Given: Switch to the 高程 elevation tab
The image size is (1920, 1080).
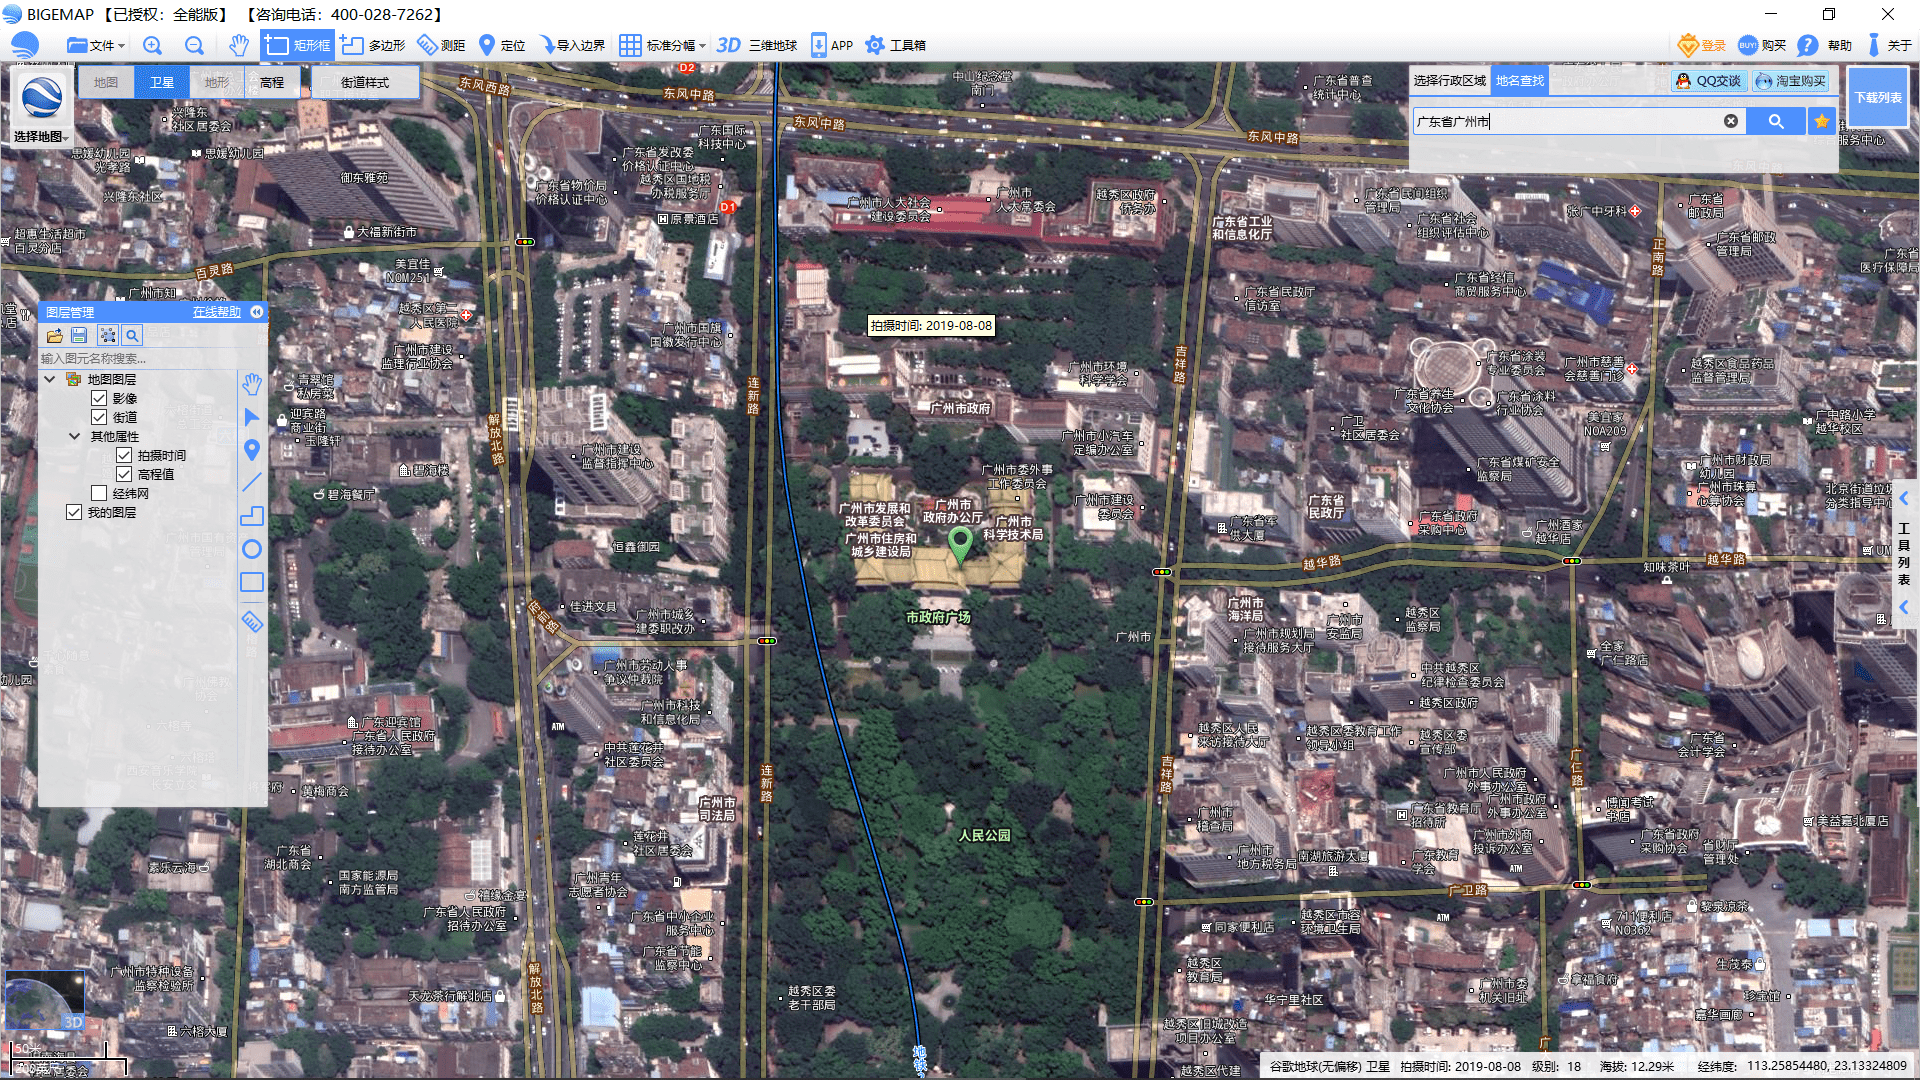Looking at the screenshot, I should (x=272, y=82).
